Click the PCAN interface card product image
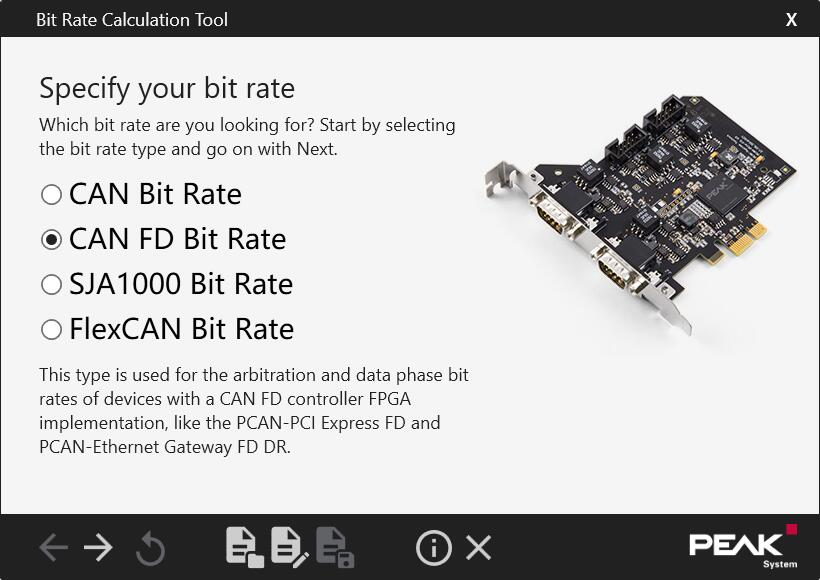This screenshot has height=580, width=820. coord(641,214)
